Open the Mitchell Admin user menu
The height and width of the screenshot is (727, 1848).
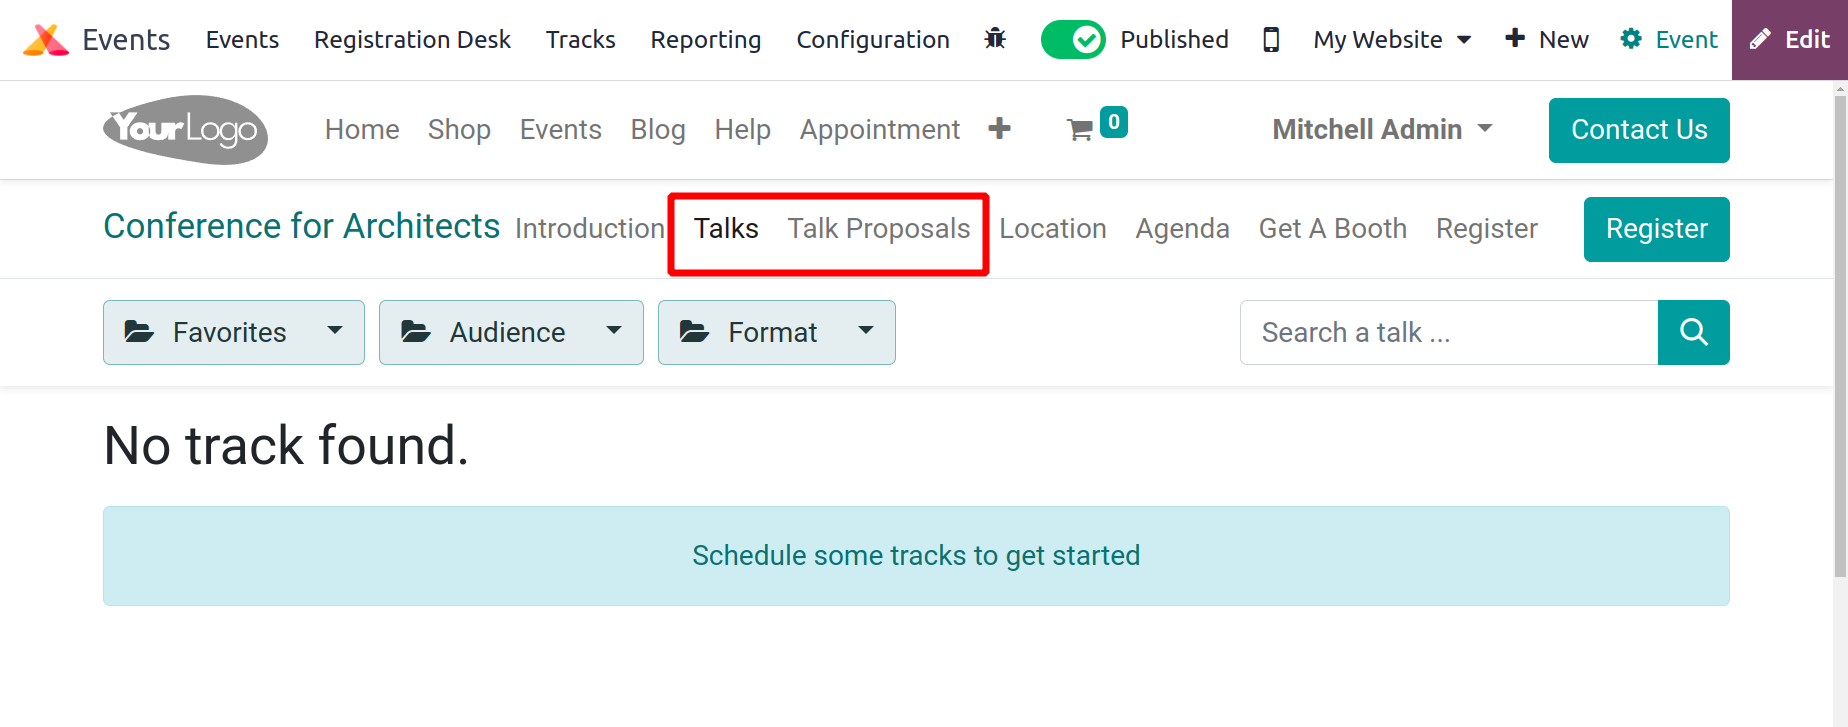[1382, 129]
